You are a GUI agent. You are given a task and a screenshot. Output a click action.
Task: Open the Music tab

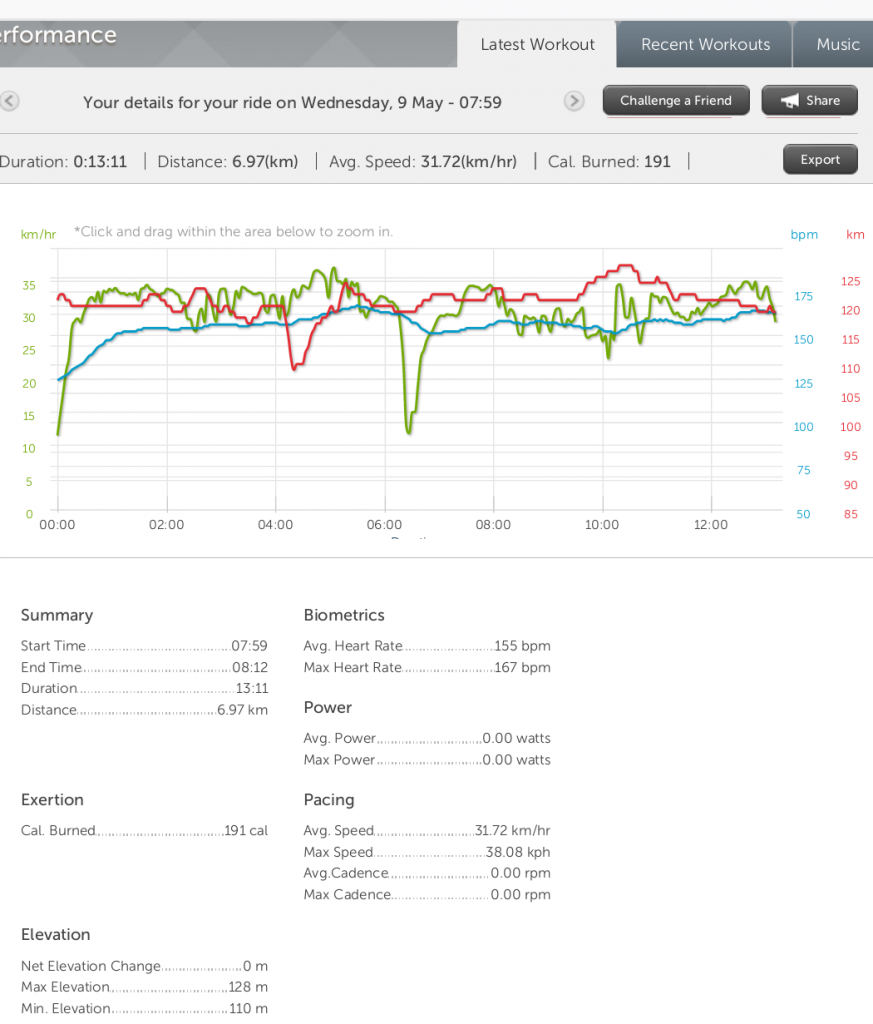(x=836, y=45)
